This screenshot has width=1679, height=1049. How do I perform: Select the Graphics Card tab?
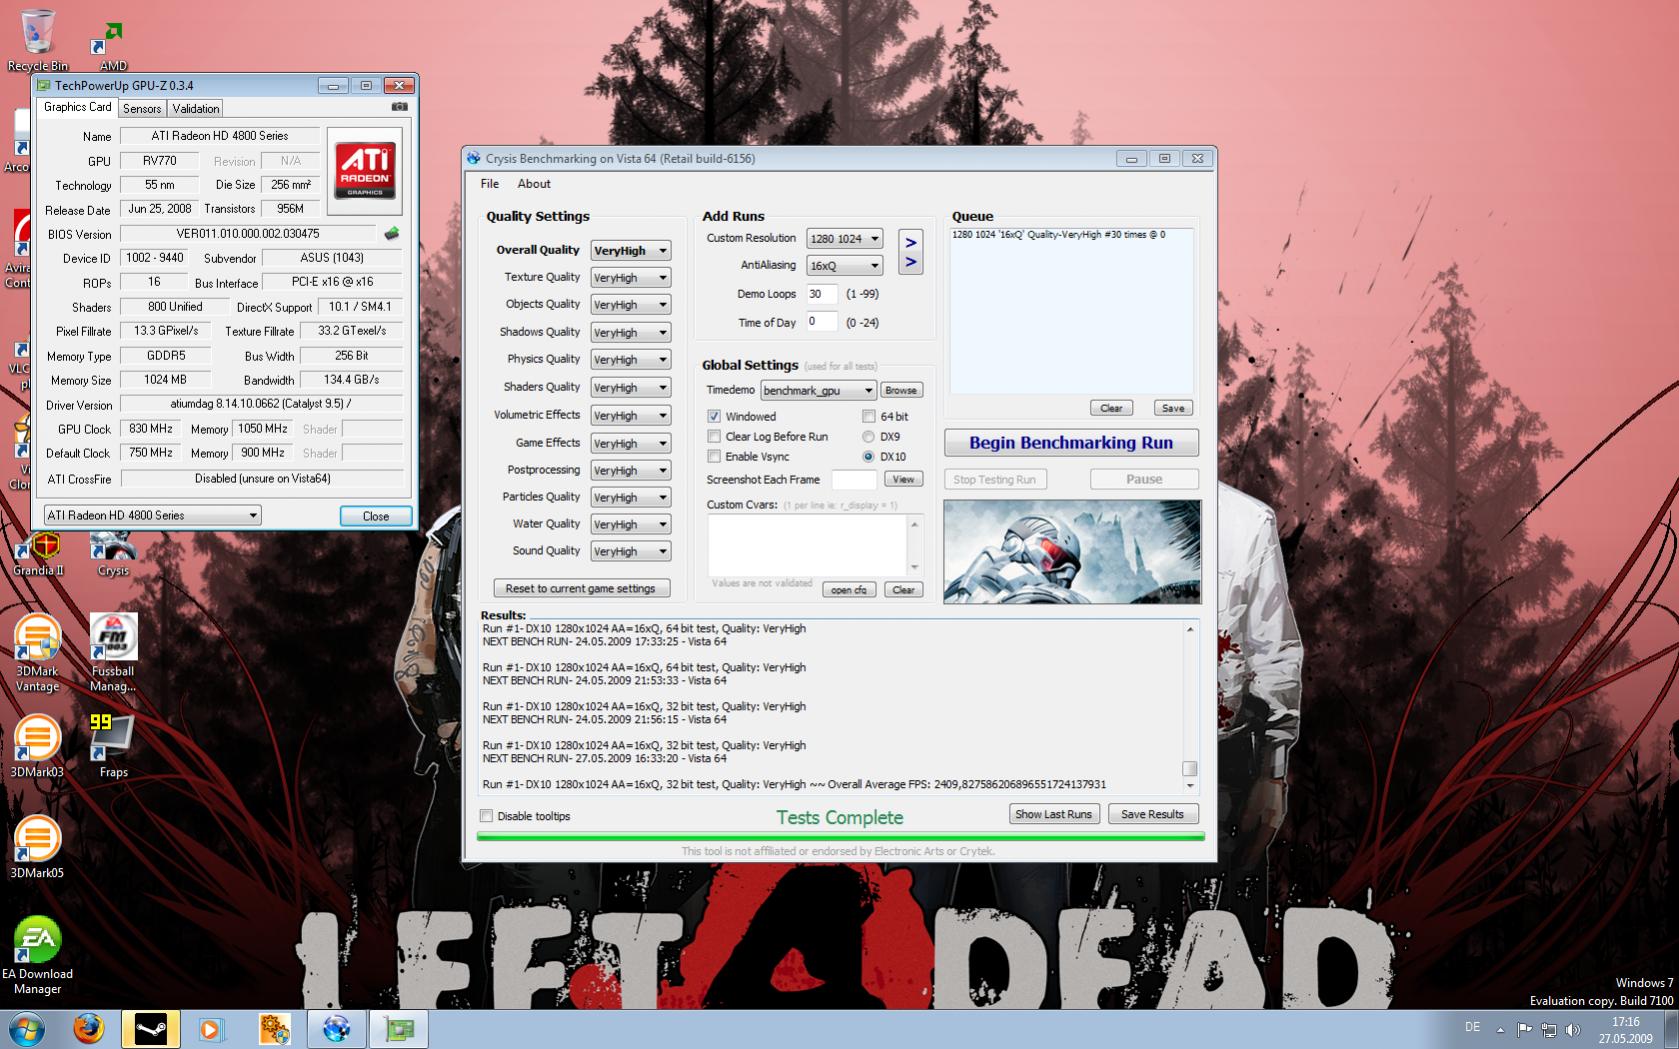[78, 107]
